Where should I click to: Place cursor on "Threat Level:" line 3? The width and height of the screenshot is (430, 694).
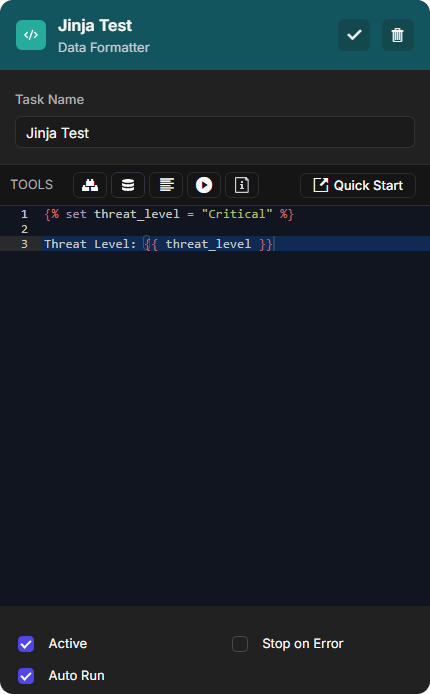click(x=90, y=244)
